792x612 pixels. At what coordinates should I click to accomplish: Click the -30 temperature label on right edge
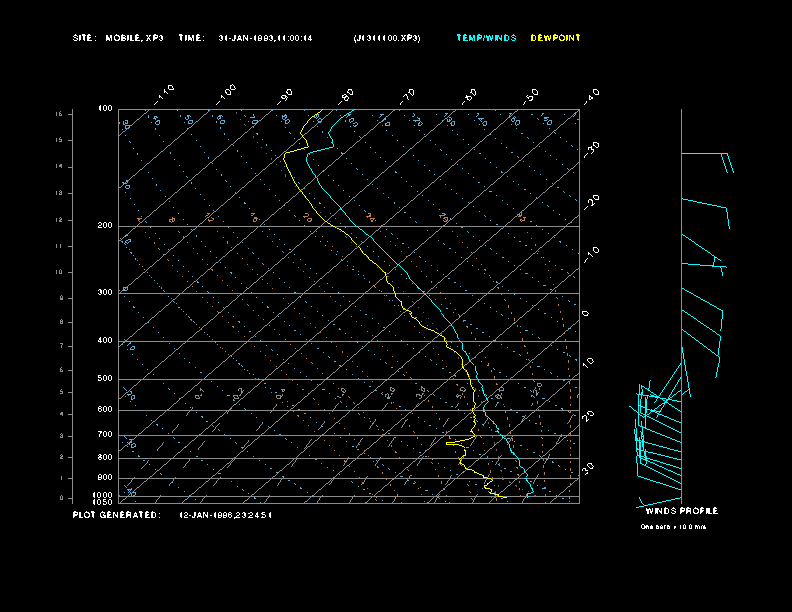(591, 149)
